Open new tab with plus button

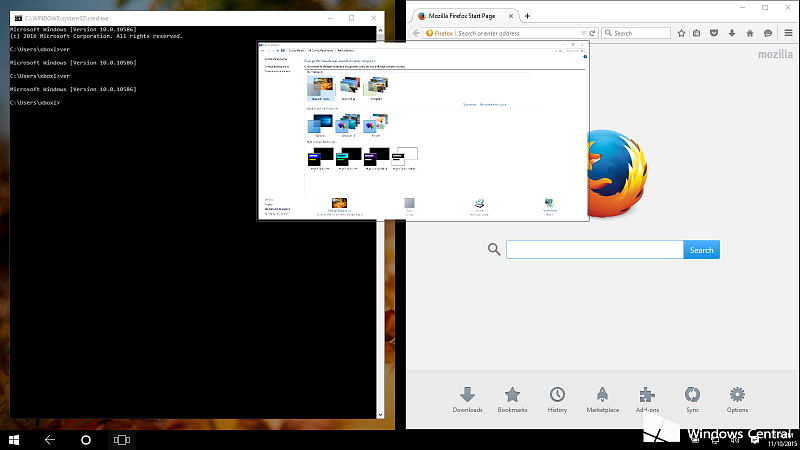click(527, 16)
